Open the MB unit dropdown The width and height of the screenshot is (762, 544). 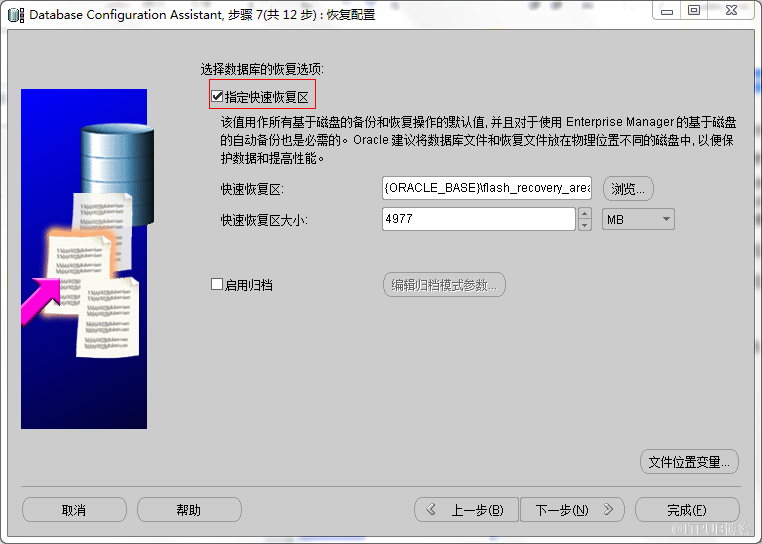(x=638, y=219)
